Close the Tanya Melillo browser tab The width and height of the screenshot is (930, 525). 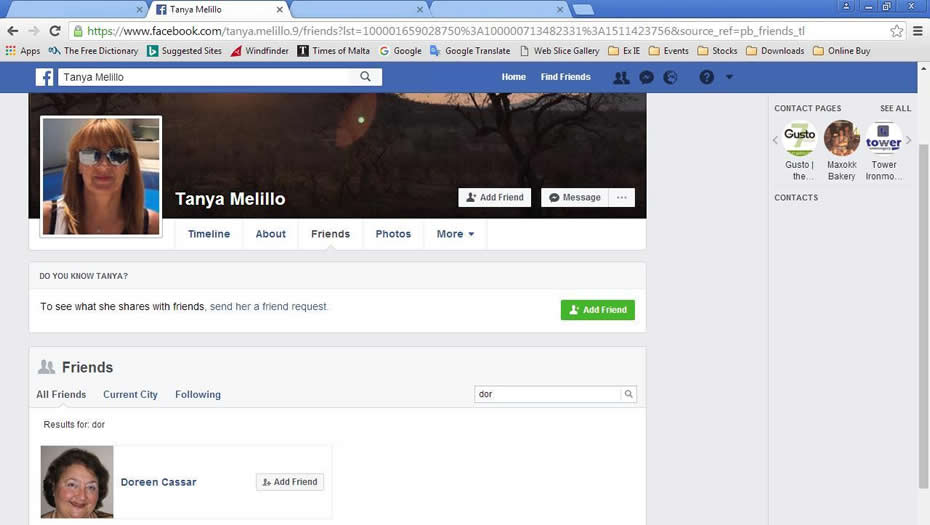coord(279,9)
